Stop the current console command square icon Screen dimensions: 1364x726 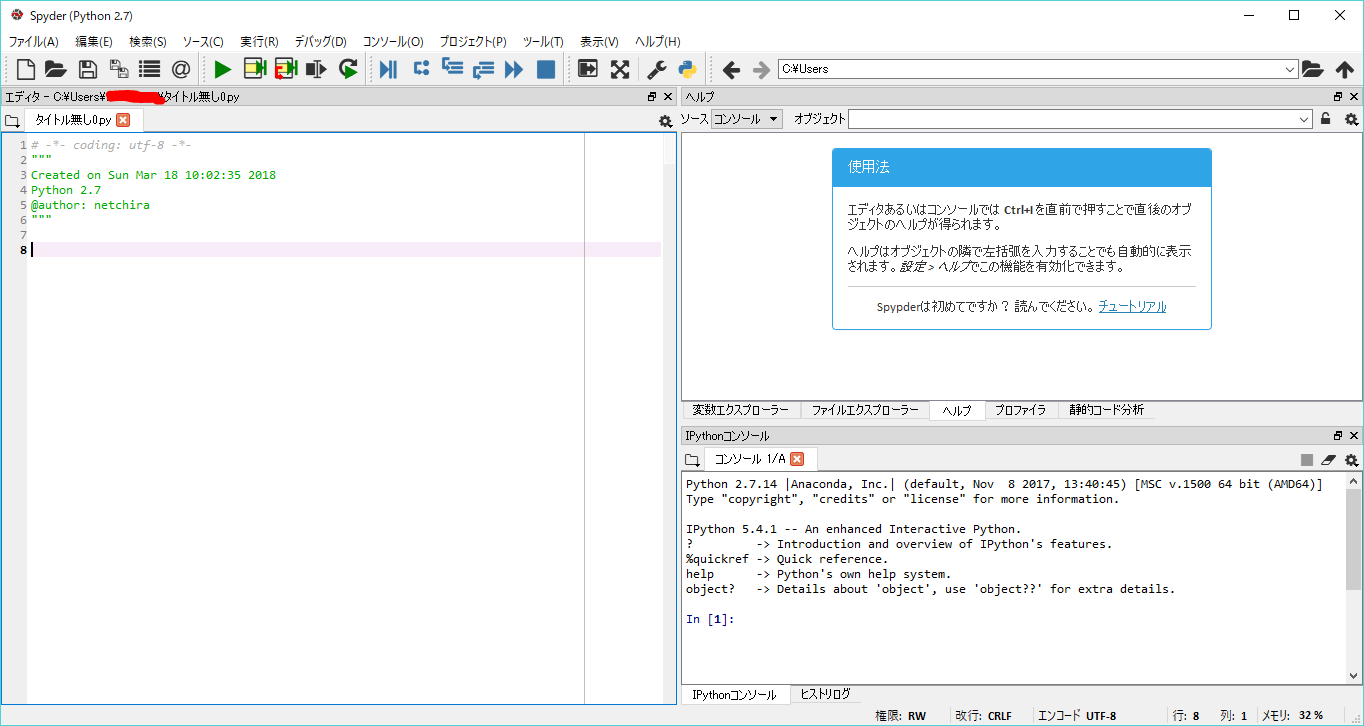click(1306, 460)
